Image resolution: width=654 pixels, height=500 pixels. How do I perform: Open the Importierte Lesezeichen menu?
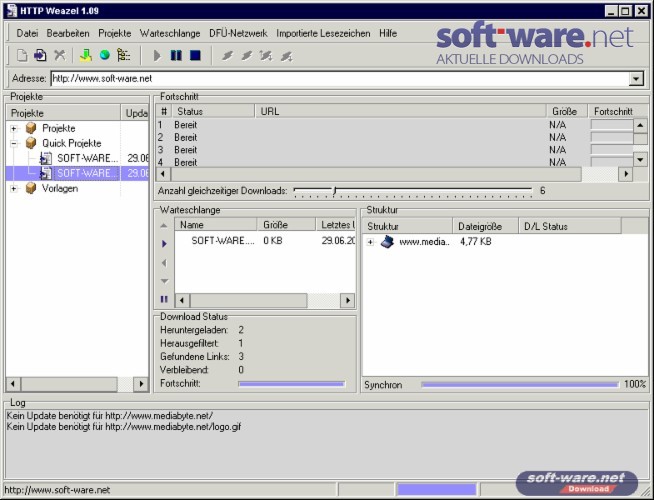pyautogui.click(x=323, y=33)
